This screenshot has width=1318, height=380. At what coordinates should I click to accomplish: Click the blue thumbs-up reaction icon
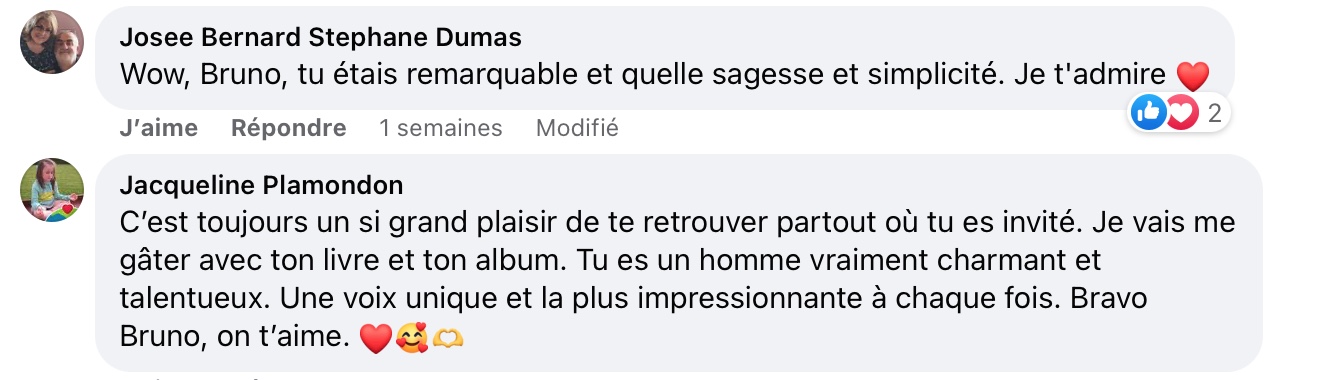(x=1149, y=113)
